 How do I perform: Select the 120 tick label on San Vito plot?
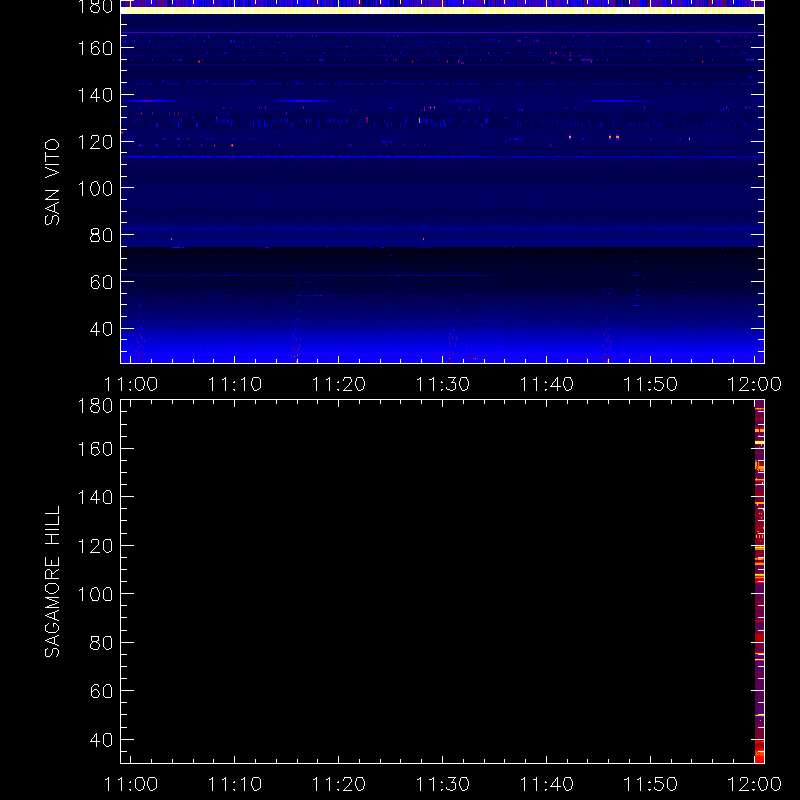pos(95,142)
